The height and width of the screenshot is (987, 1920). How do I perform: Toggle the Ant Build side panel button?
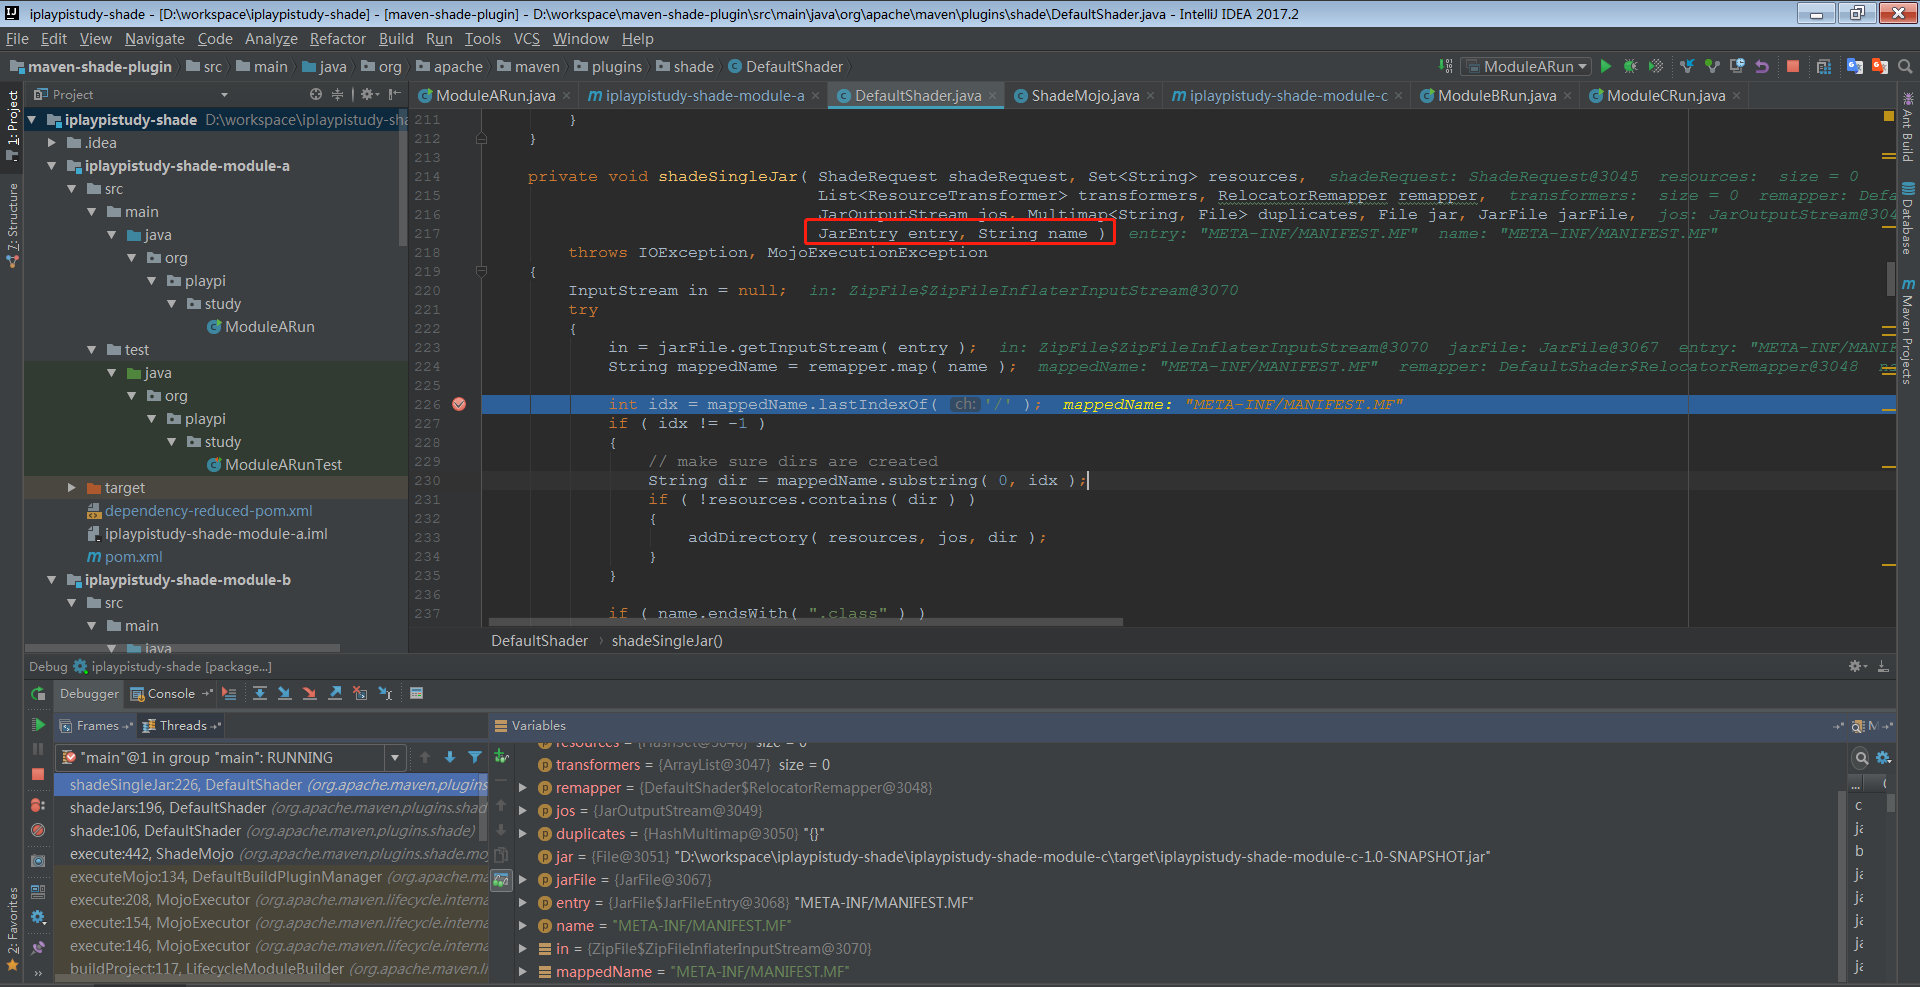point(1908,128)
